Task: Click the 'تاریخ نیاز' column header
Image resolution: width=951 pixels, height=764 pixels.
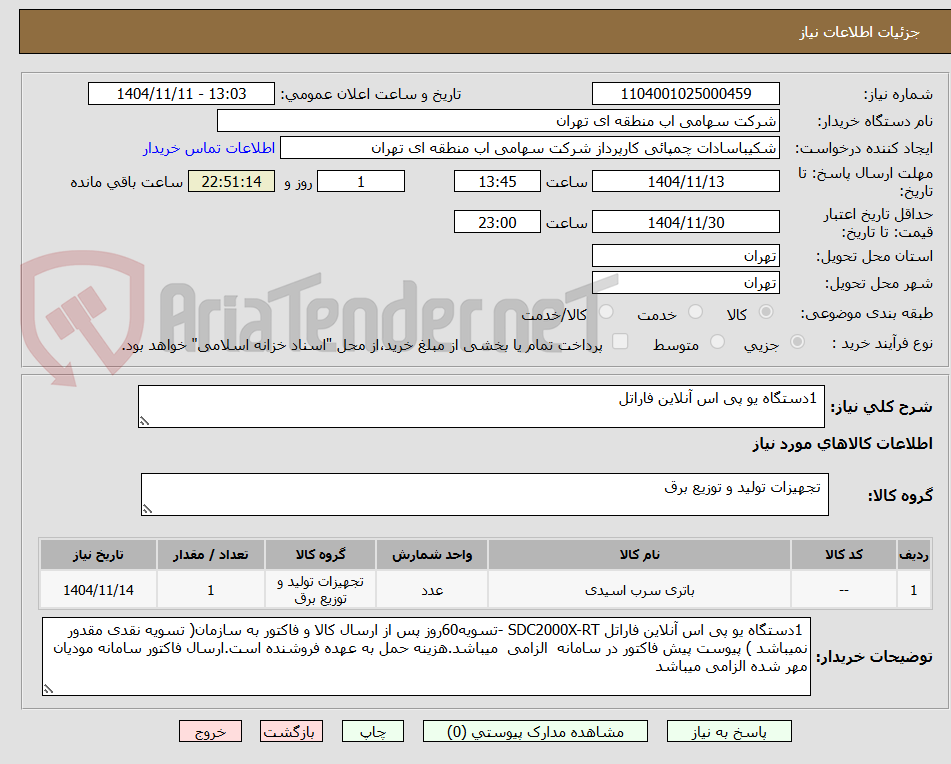Action: click(x=98, y=555)
